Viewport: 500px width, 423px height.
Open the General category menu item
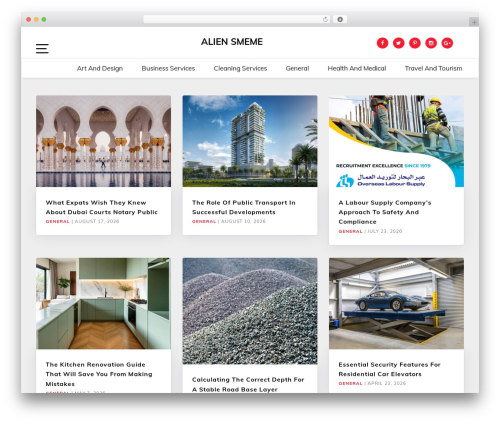click(297, 68)
